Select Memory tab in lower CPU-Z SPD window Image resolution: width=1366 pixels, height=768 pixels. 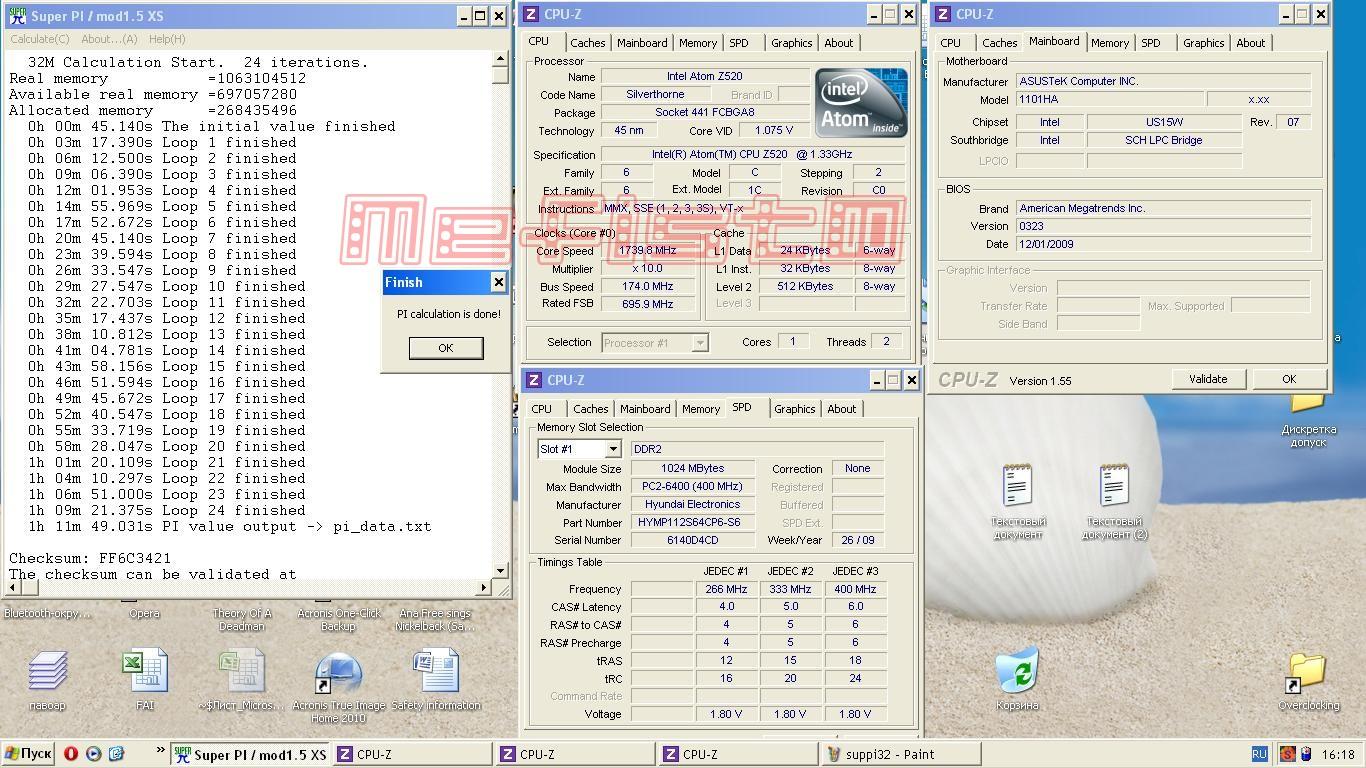(701, 409)
